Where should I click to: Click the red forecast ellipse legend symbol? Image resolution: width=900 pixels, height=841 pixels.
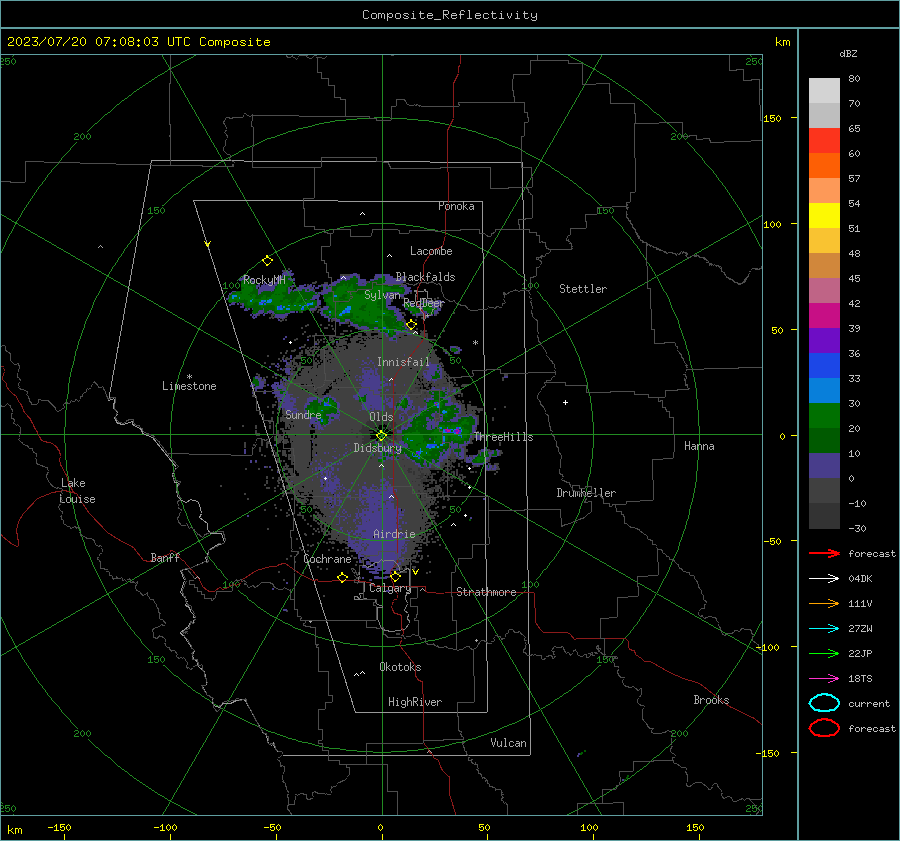coord(824,728)
